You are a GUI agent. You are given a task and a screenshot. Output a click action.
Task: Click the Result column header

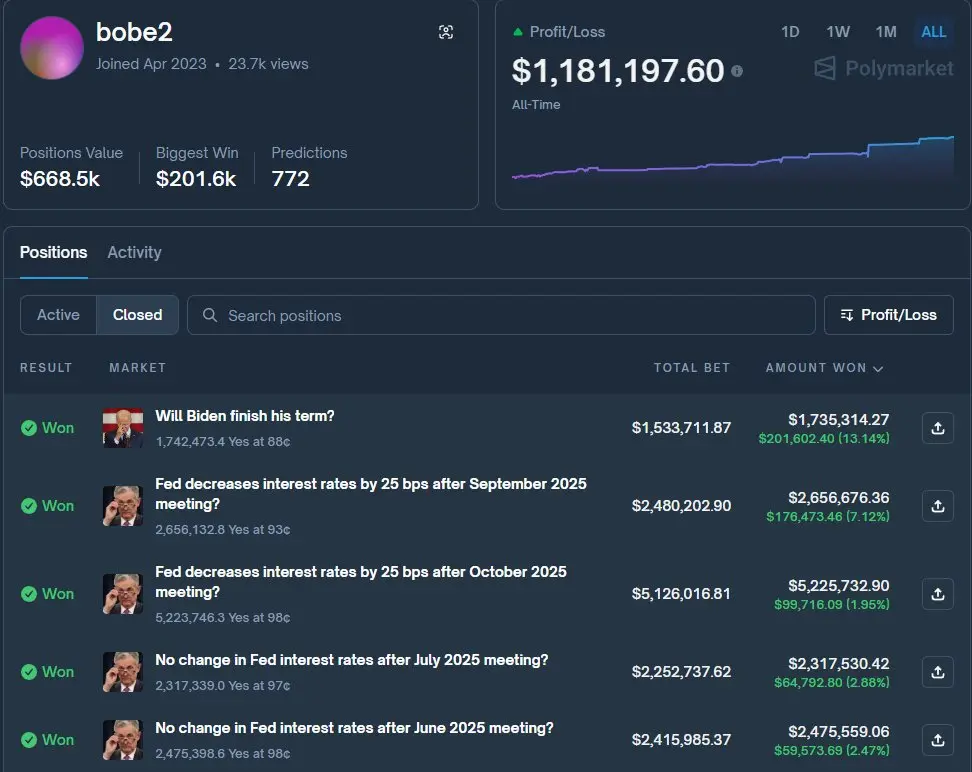pos(46,368)
